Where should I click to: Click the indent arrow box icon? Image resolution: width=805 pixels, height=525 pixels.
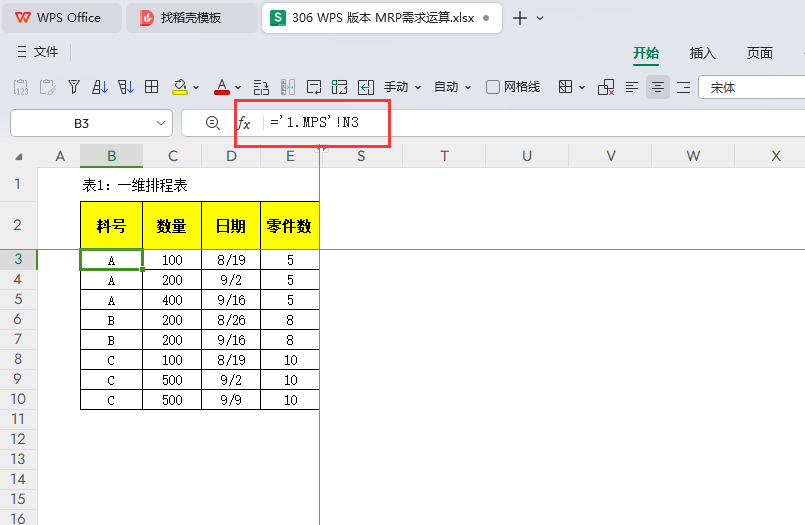coord(366,87)
